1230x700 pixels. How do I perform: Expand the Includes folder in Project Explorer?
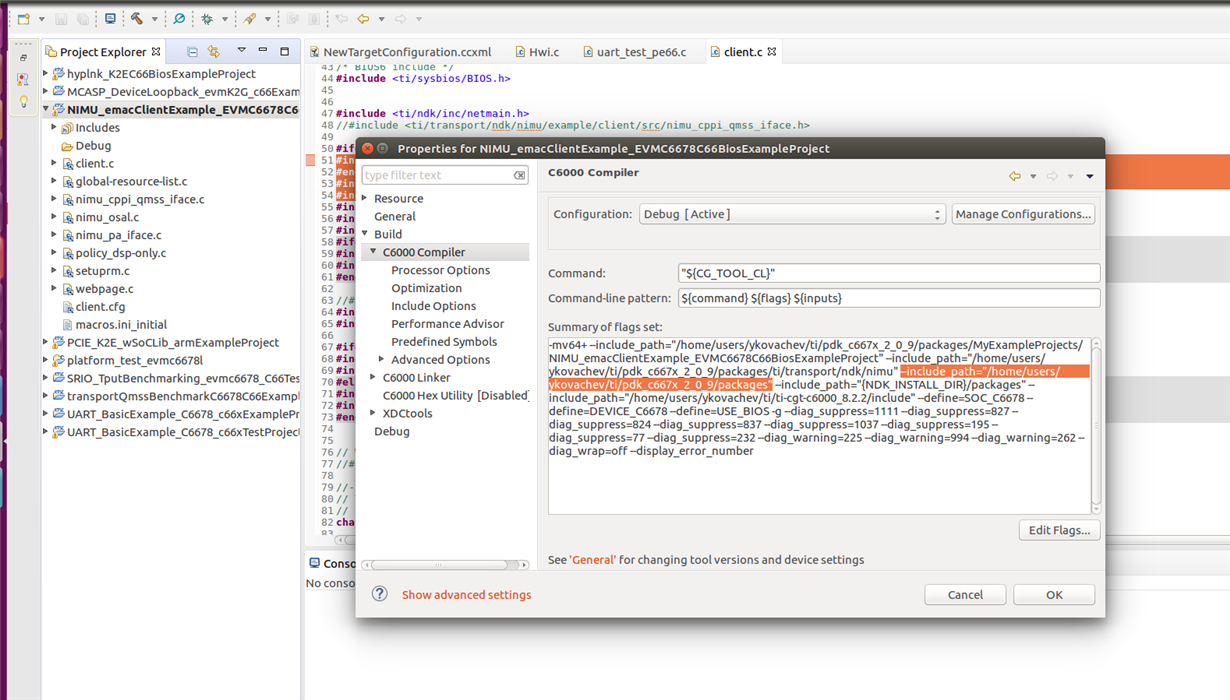click(55, 127)
